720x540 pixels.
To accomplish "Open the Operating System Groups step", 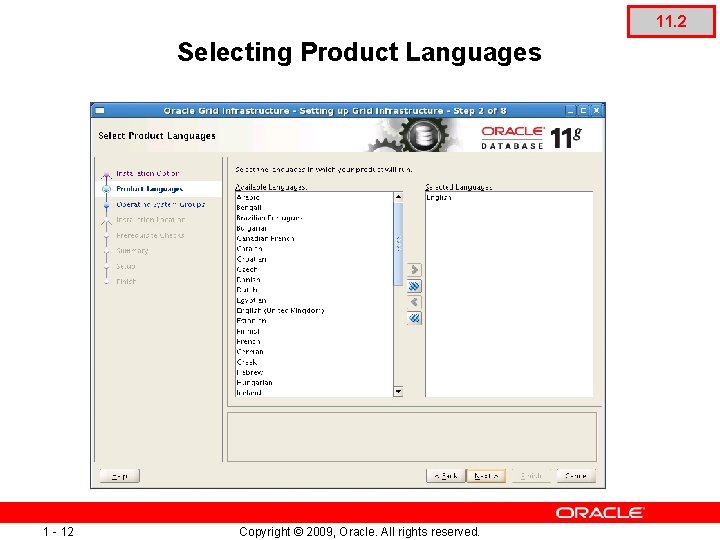I will click(161, 204).
